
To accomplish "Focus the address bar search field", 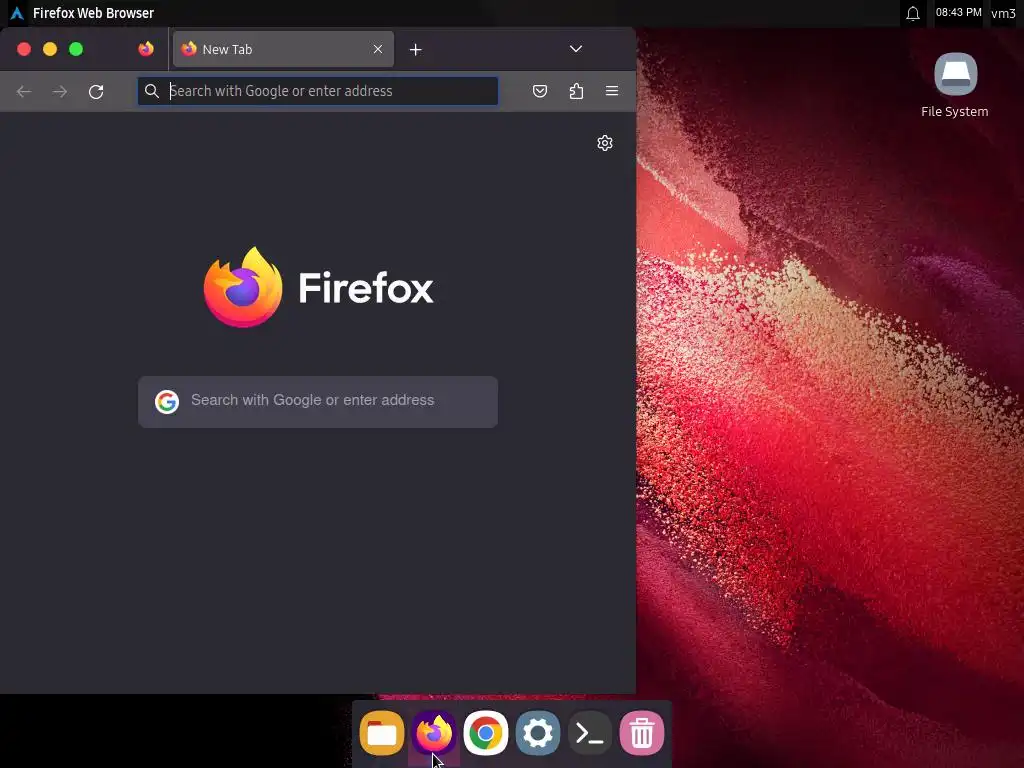I will (318, 91).
